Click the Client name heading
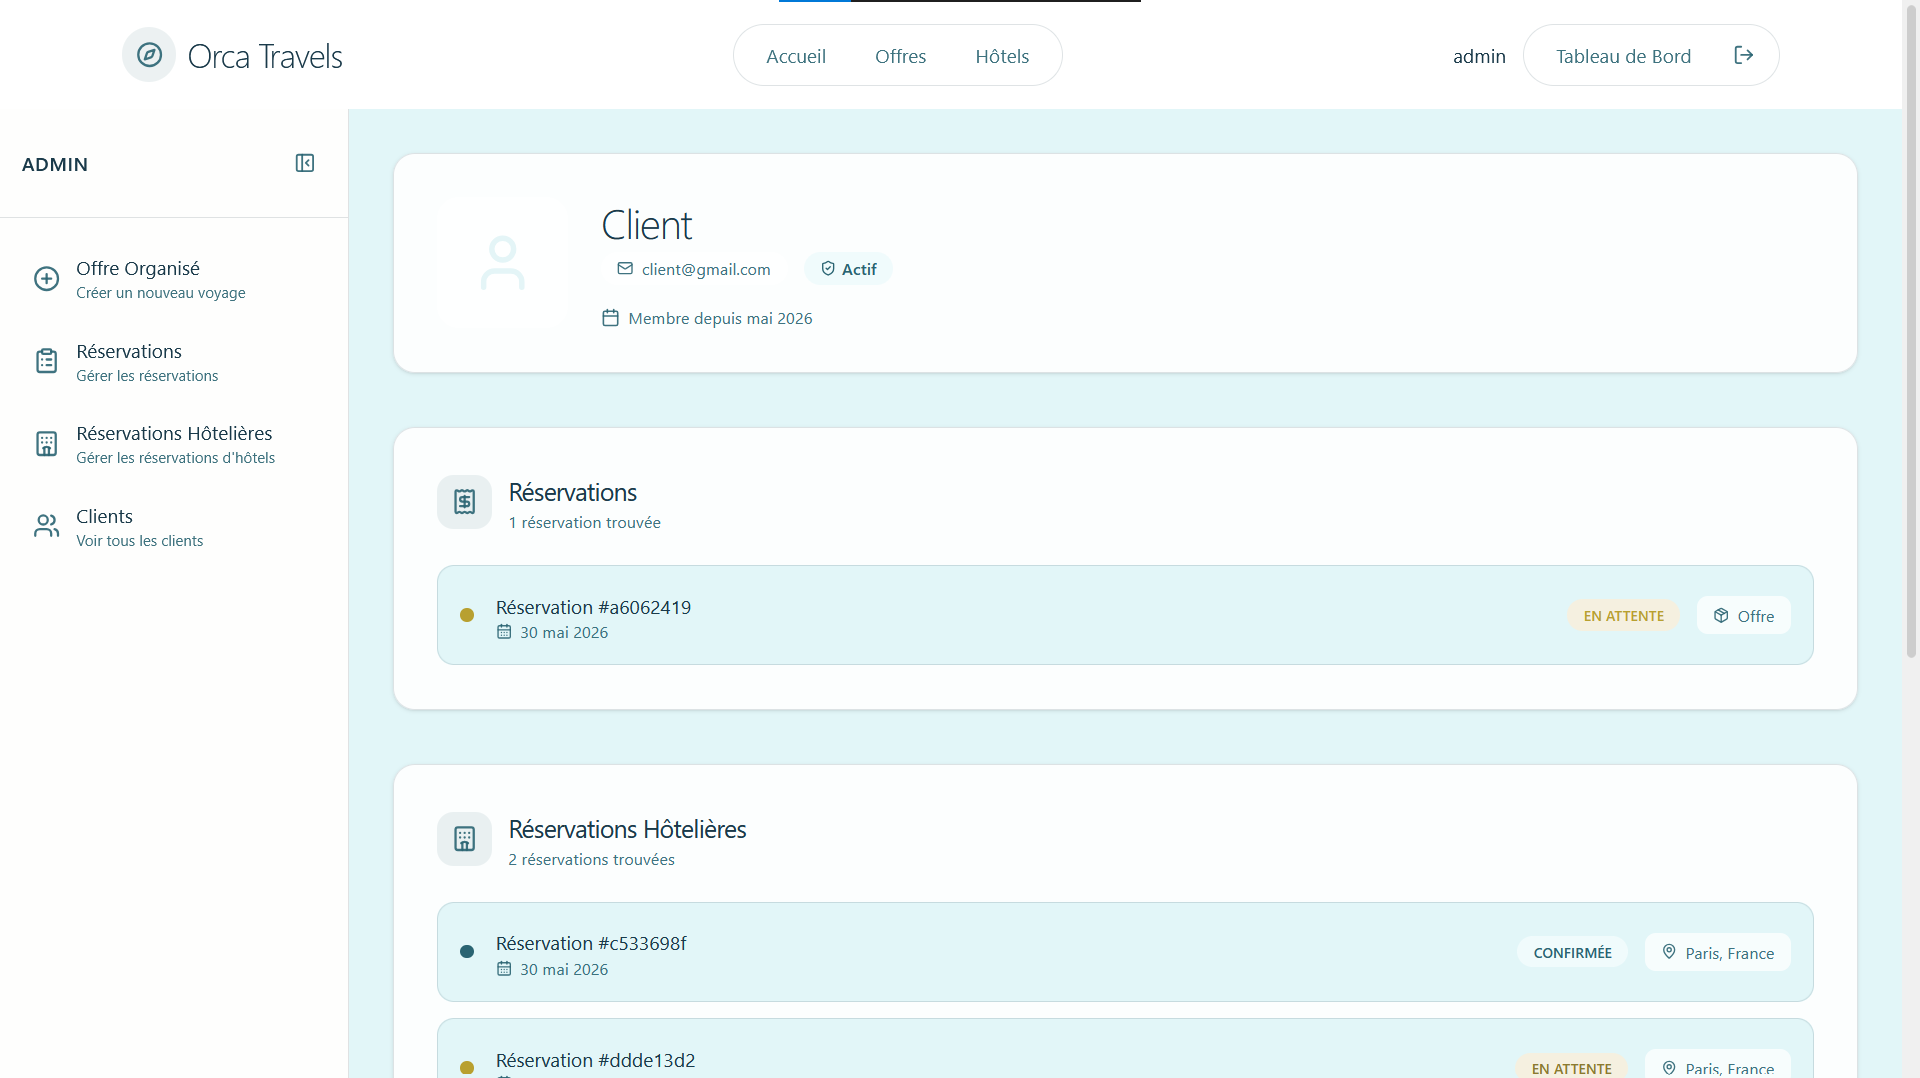Image resolution: width=1920 pixels, height=1078 pixels. (646, 225)
